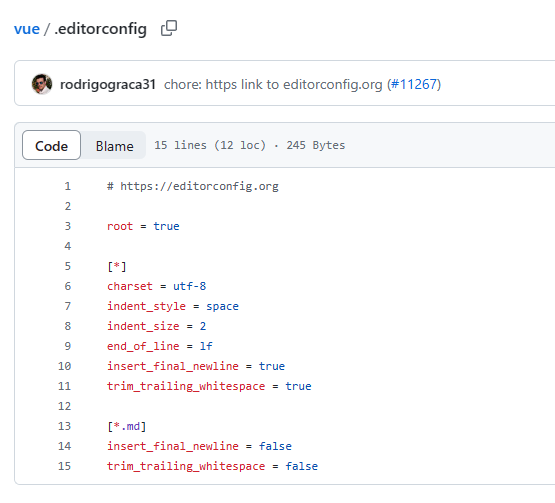
Task: Open rodrigograca31's avatar profile picture
Action: point(42,84)
